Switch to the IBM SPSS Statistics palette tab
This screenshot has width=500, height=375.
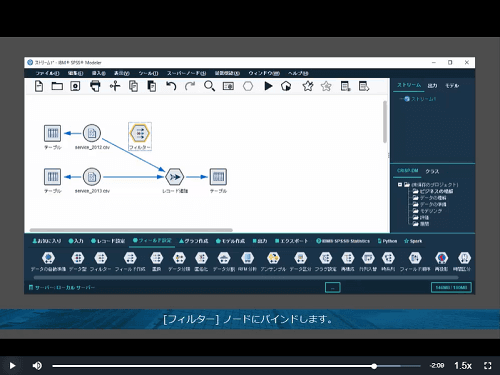pos(343,241)
